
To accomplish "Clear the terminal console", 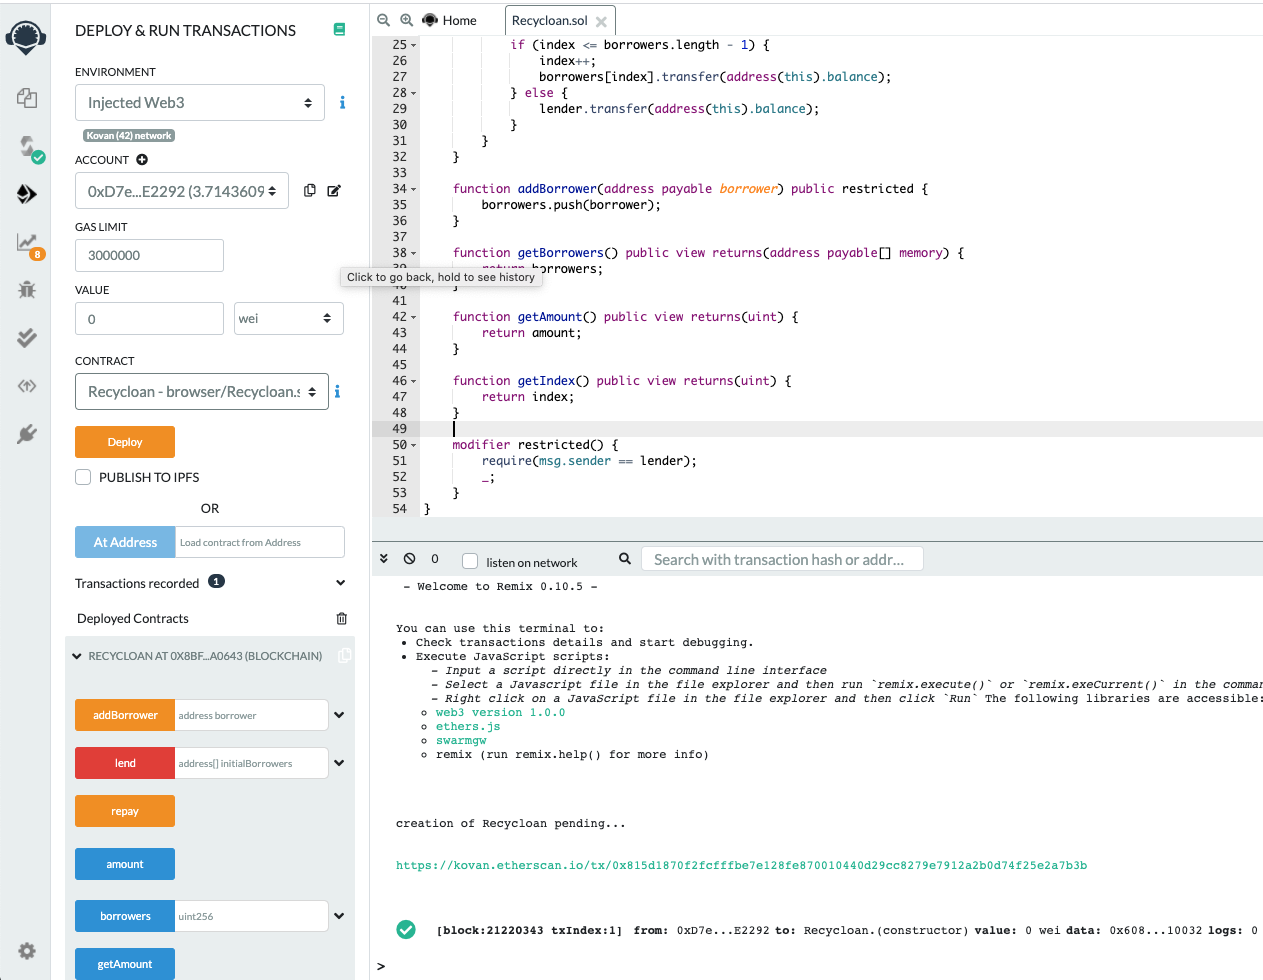I will point(409,558).
